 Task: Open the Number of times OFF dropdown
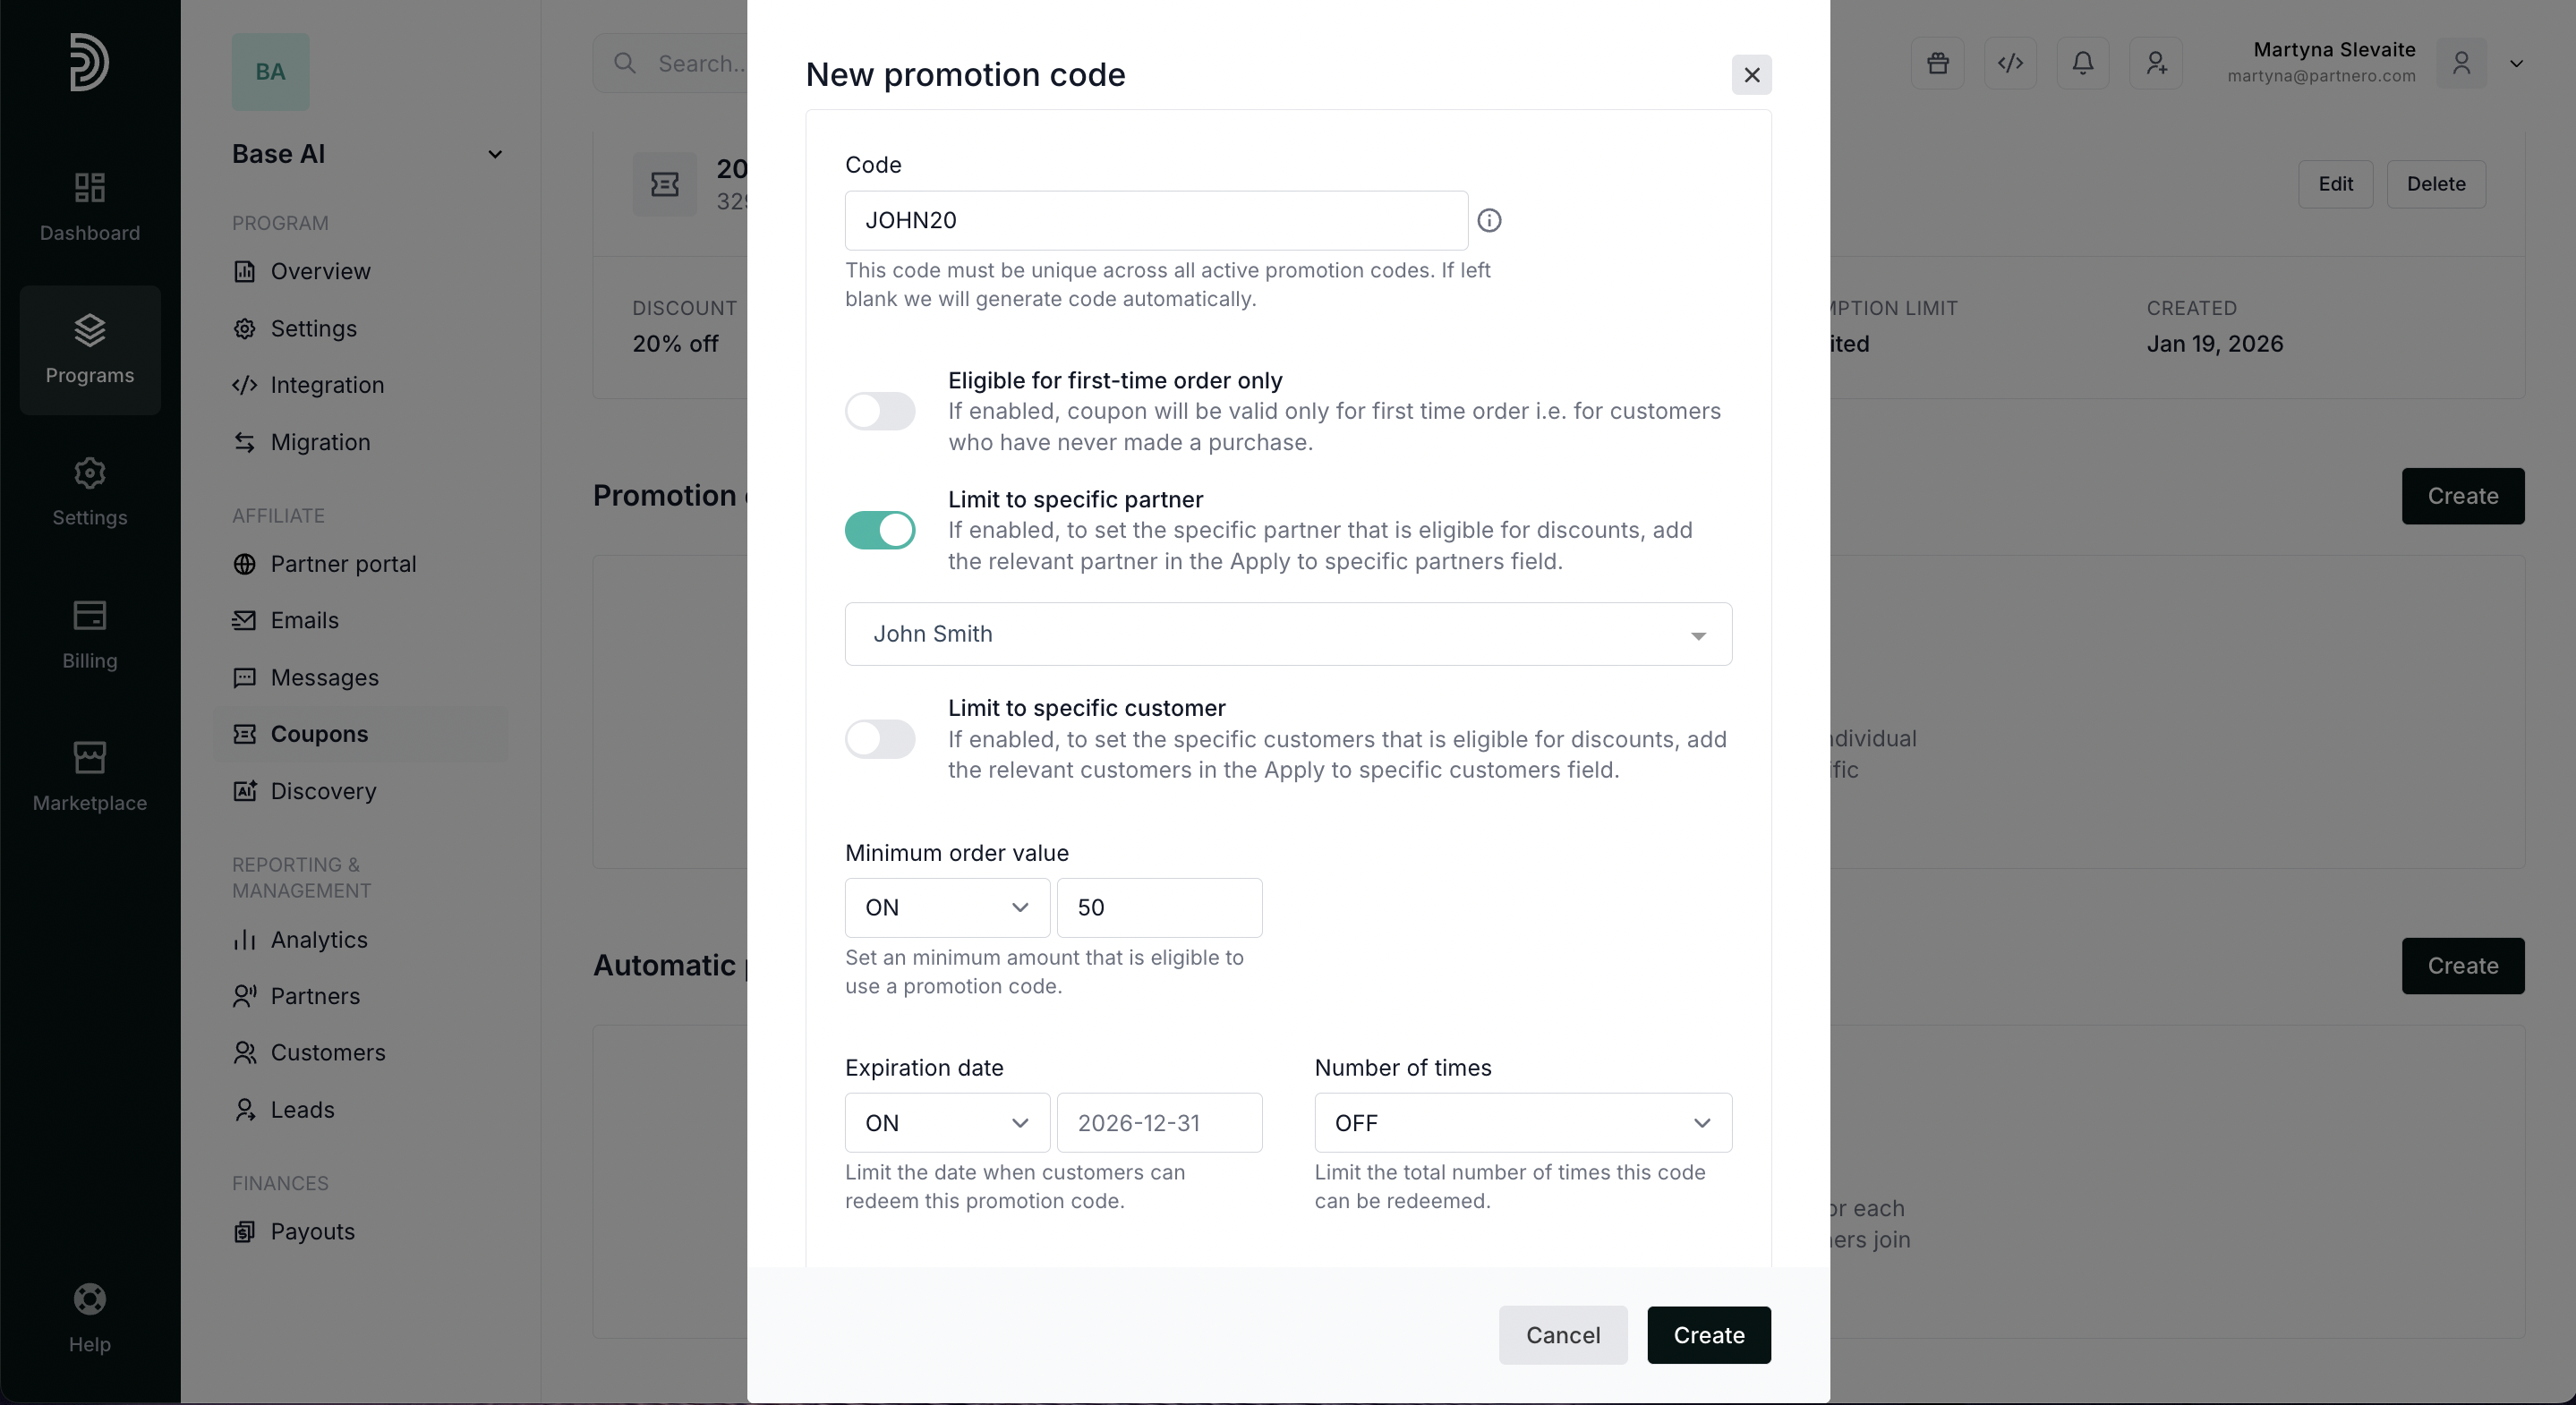tap(1522, 1123)
